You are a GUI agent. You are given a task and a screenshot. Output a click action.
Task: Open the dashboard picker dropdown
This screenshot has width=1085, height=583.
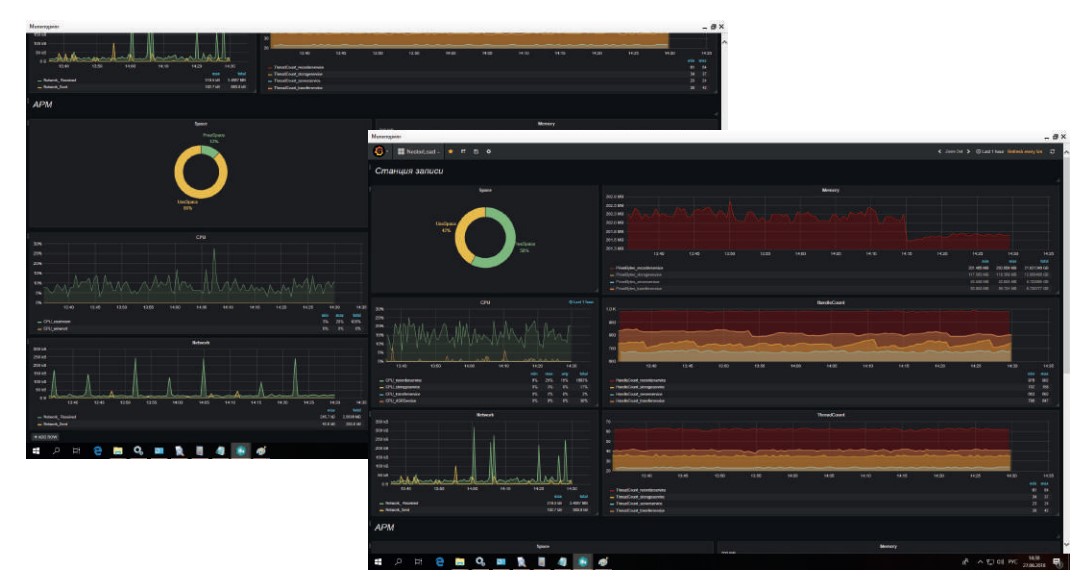coord(419,151)
